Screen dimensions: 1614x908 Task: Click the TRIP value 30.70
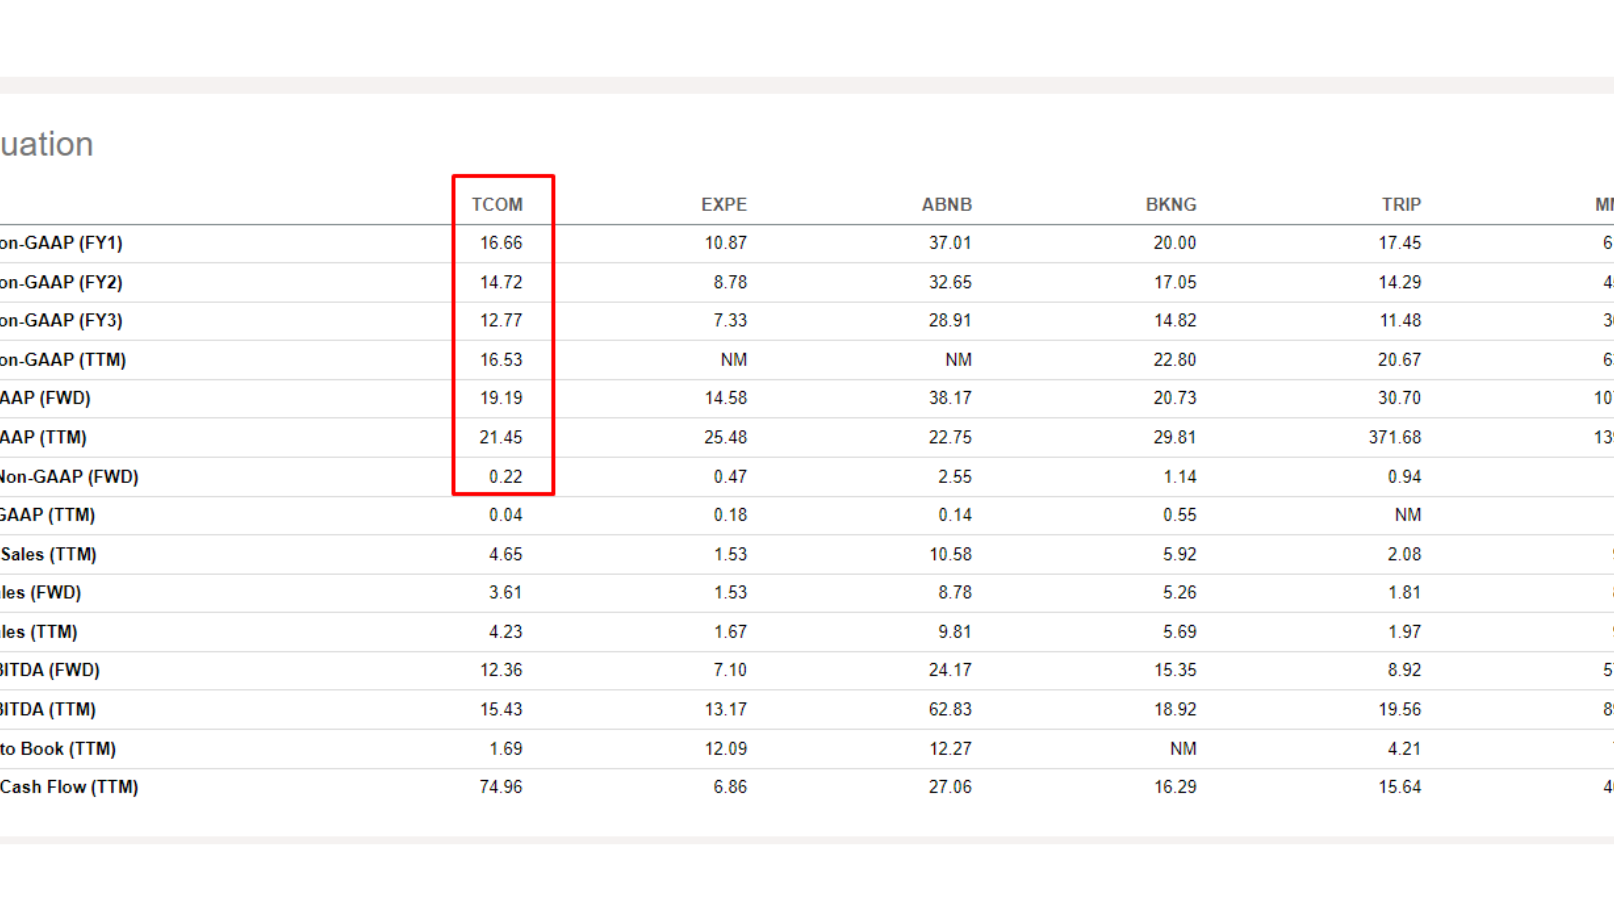(x=1400, y=398)
